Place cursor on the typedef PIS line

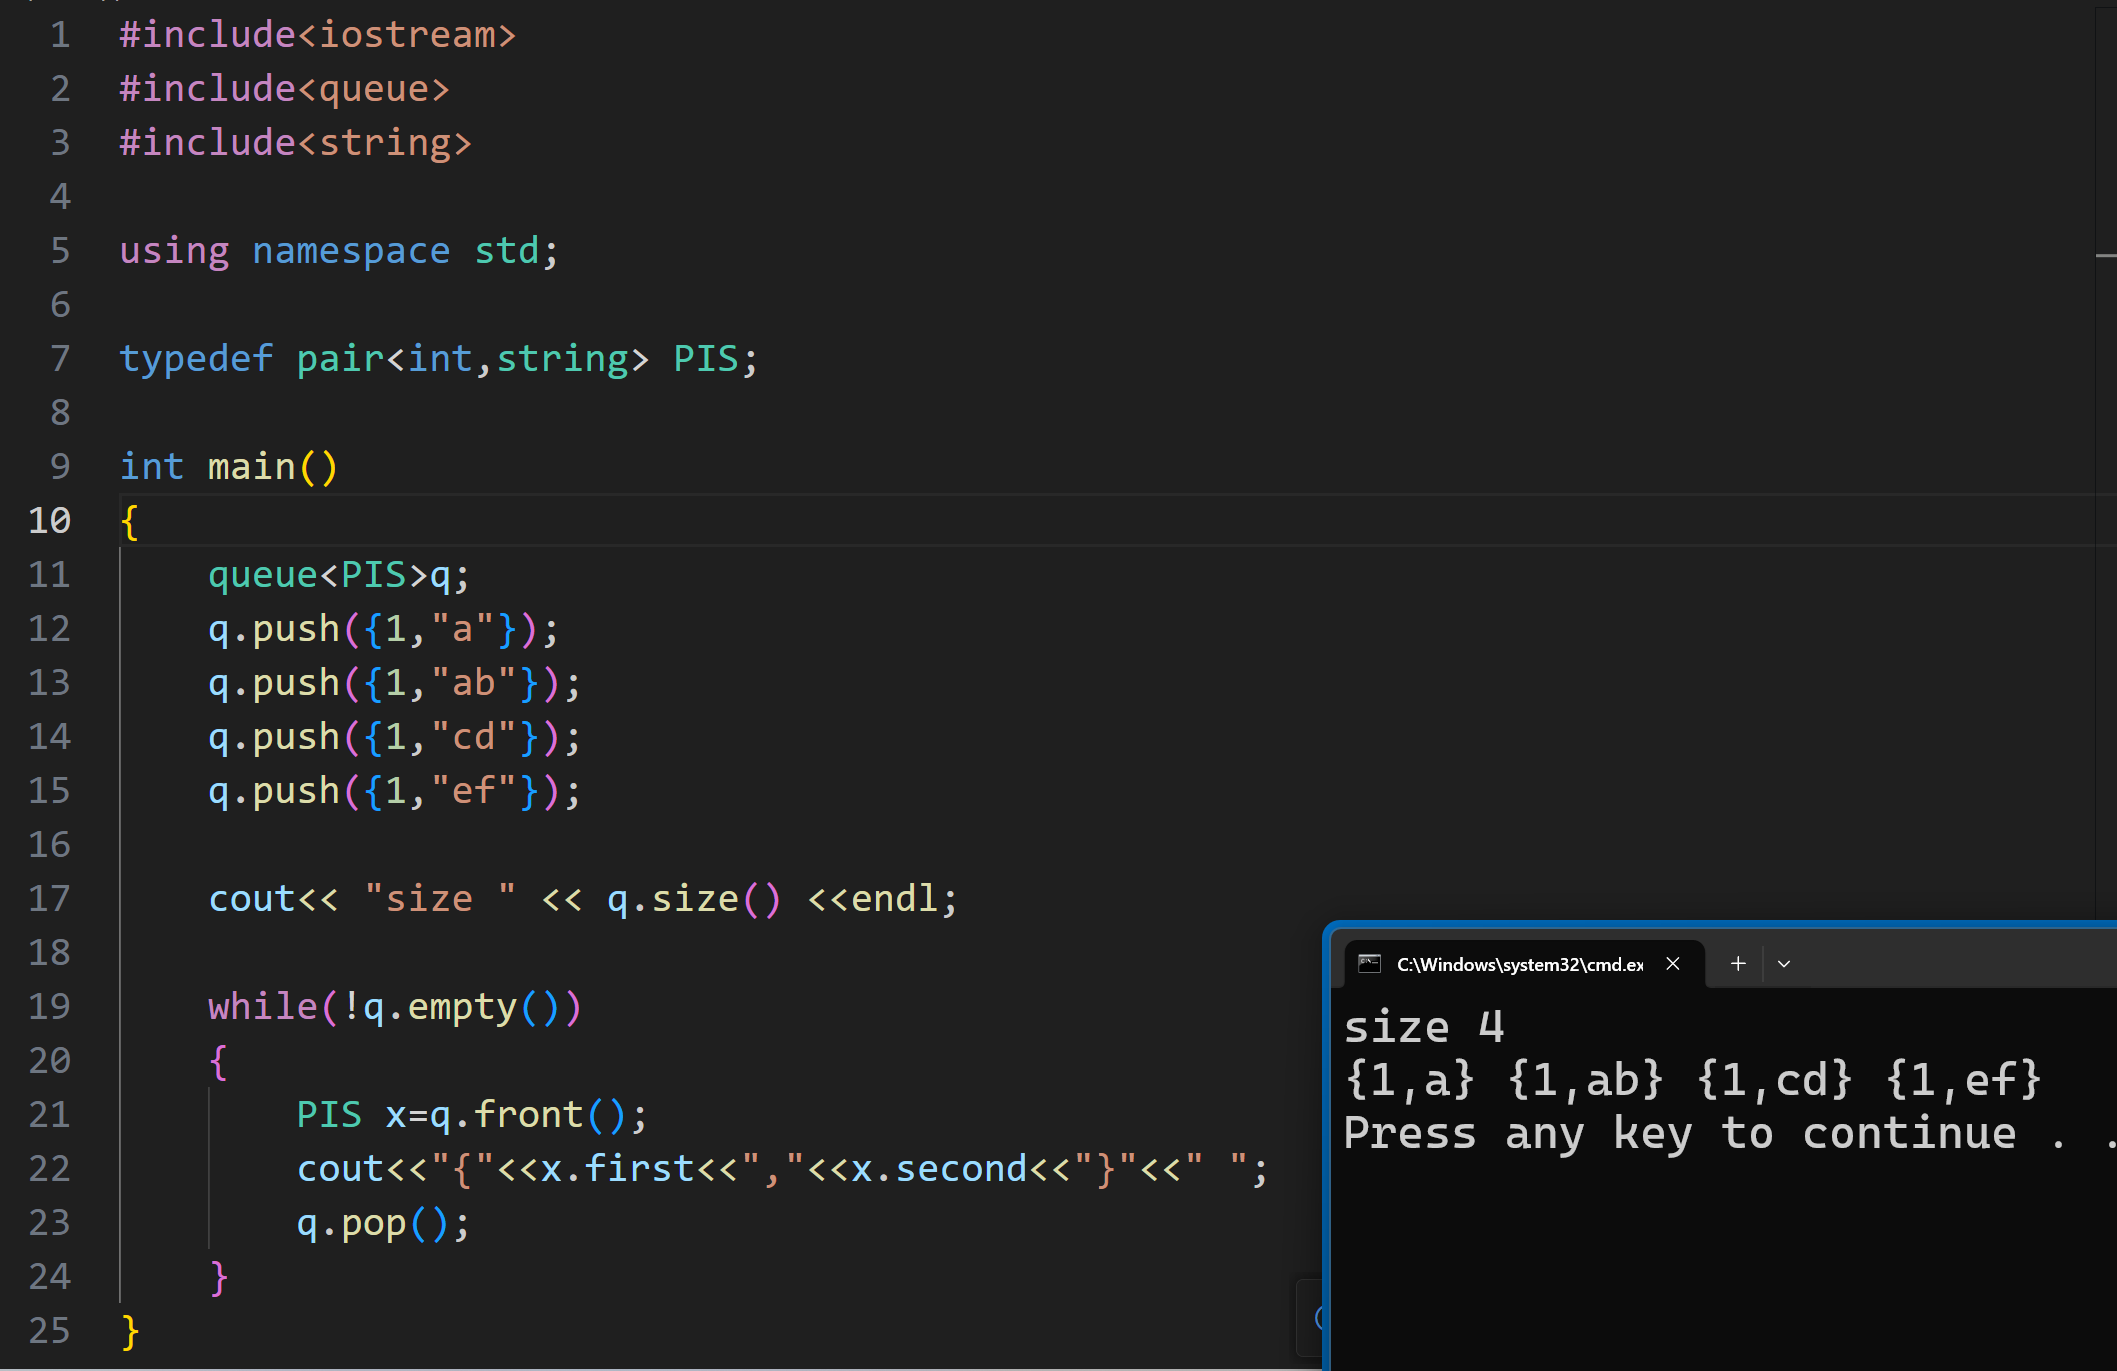point(438,358)
